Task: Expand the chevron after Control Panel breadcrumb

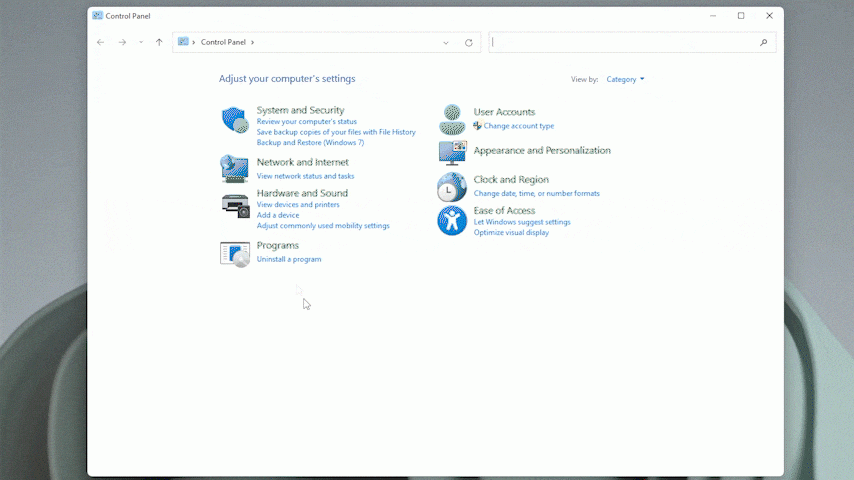Action: coord(252,42)
